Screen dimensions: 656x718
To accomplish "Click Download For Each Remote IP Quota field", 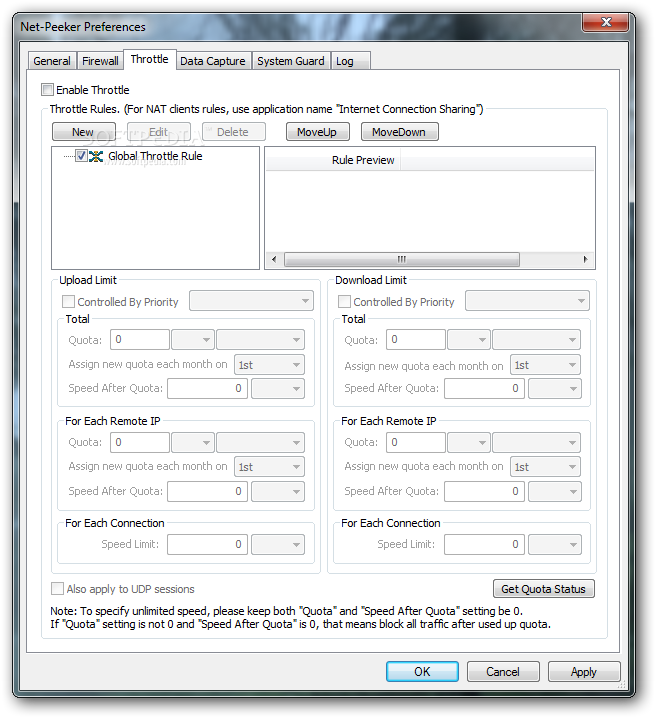I will click(416, 442).
